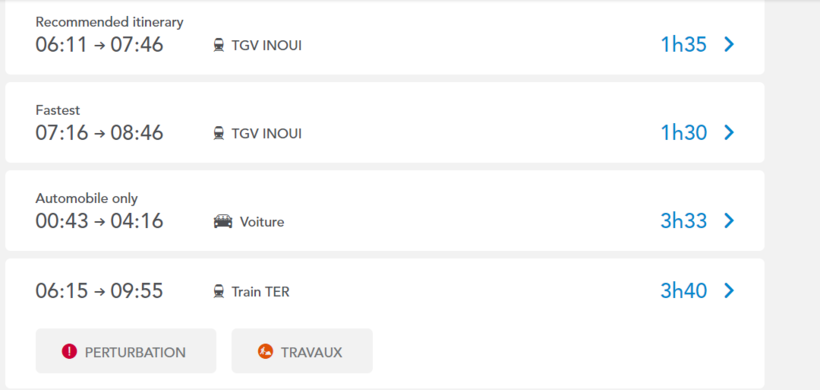Click the red exclamation PERTURBATION icon

pos(69,352)
